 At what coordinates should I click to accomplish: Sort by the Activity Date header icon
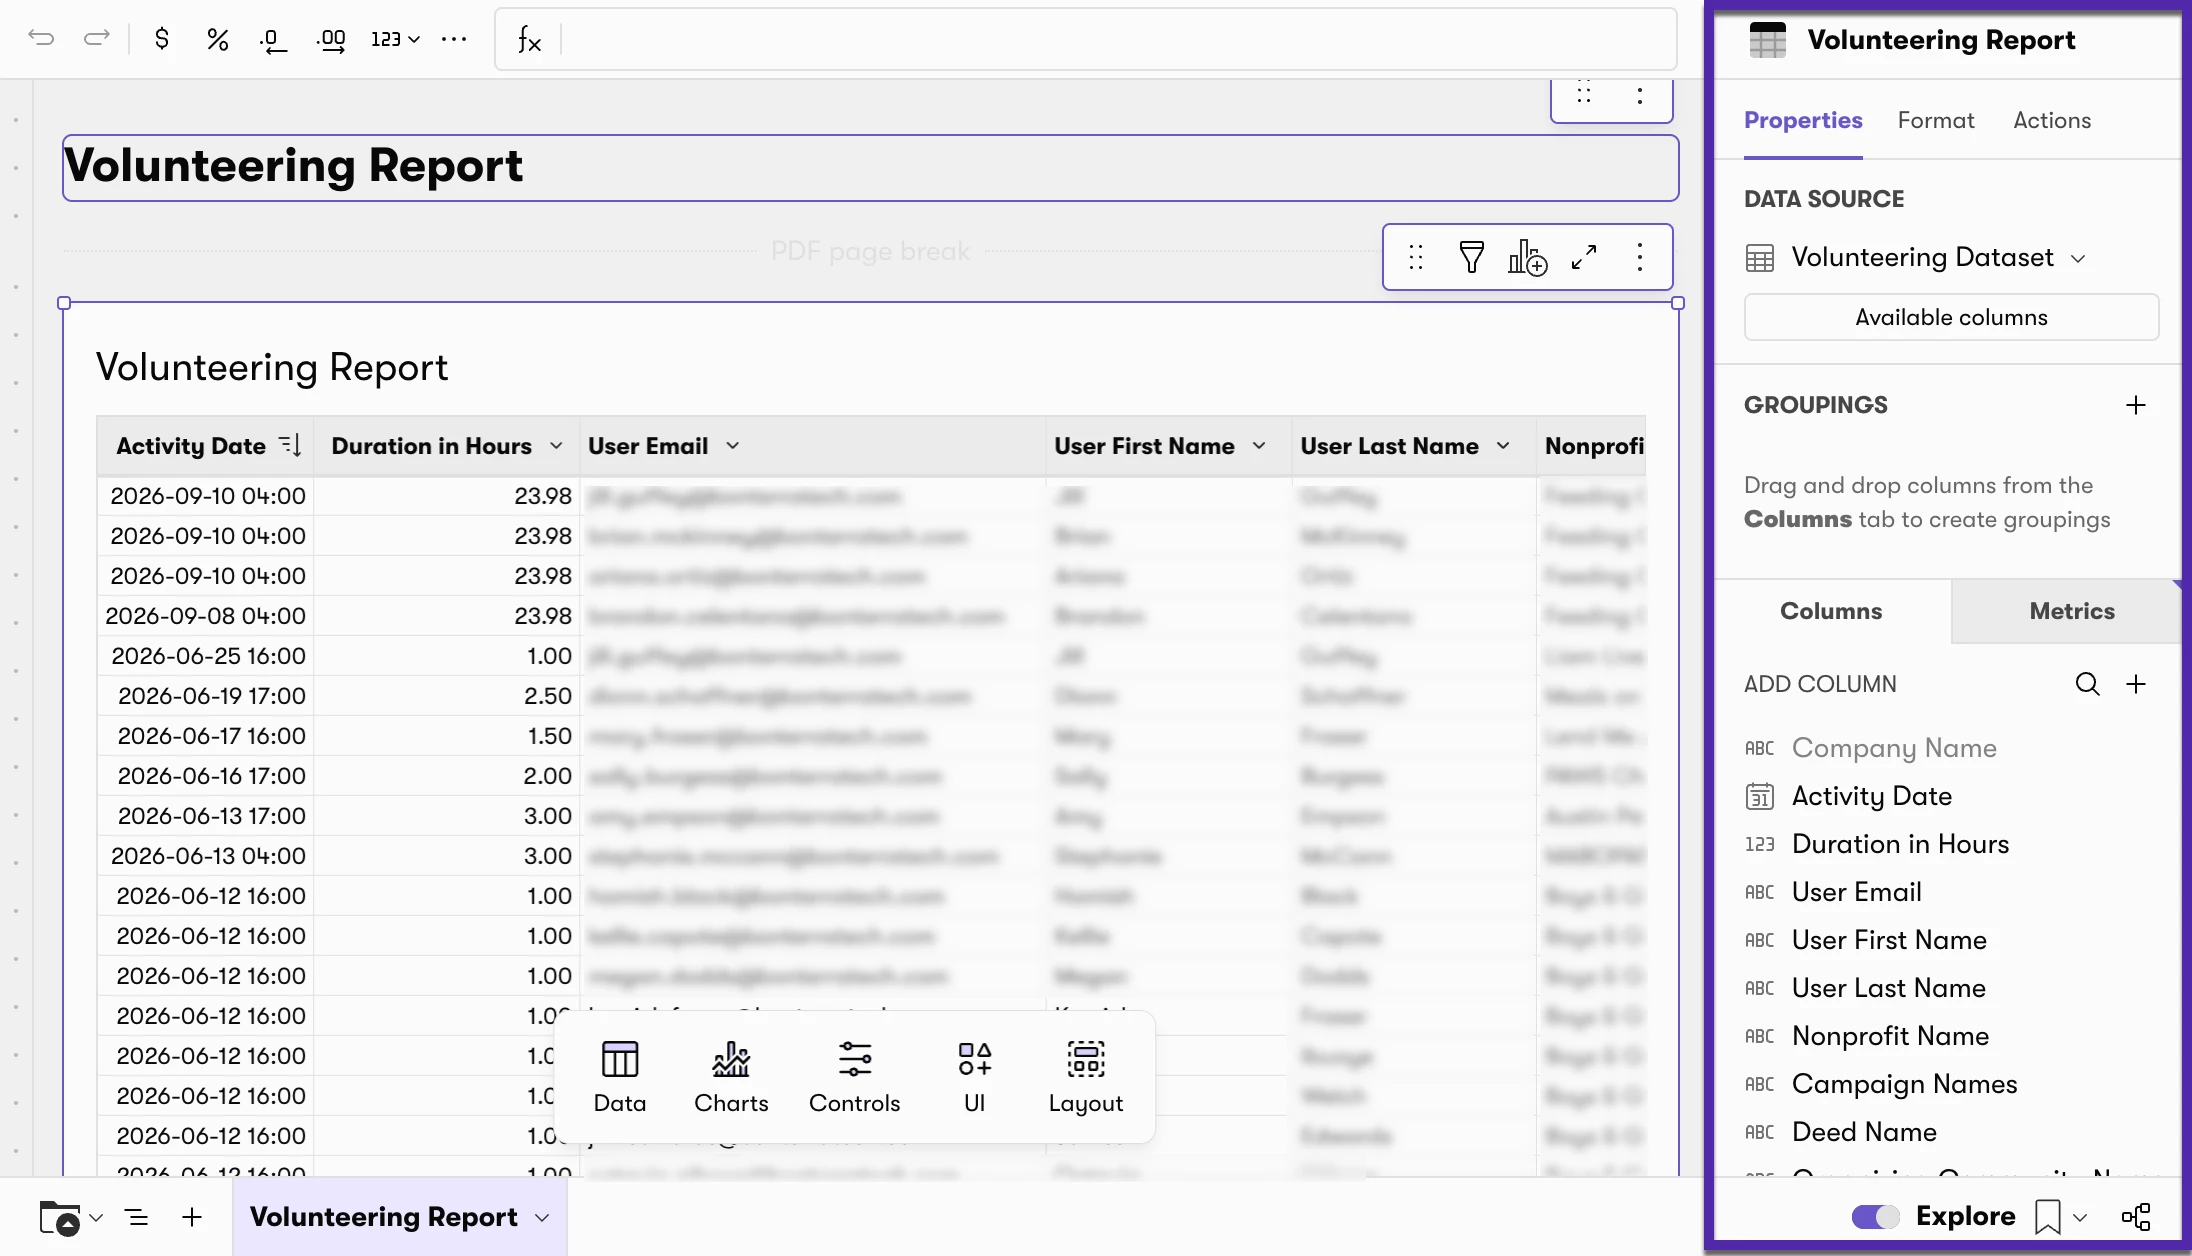click(290, 445)
